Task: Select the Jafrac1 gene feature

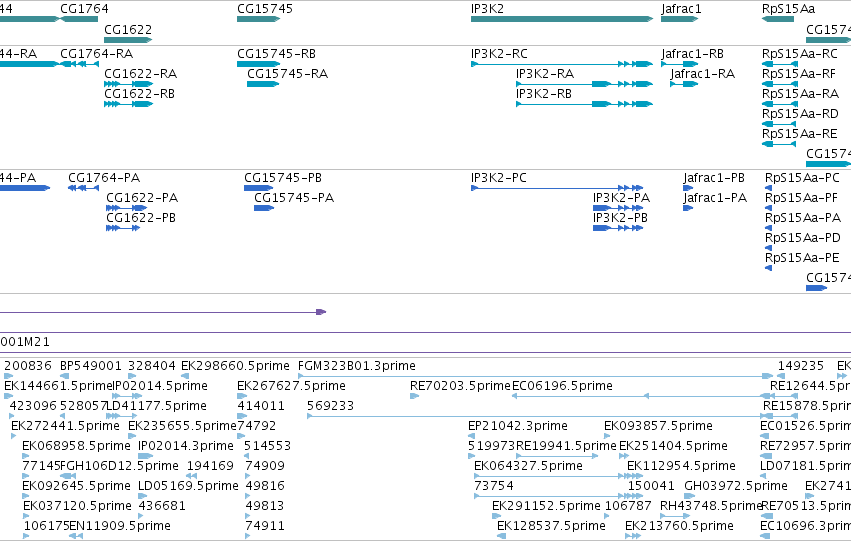Action: click(679, 19)
